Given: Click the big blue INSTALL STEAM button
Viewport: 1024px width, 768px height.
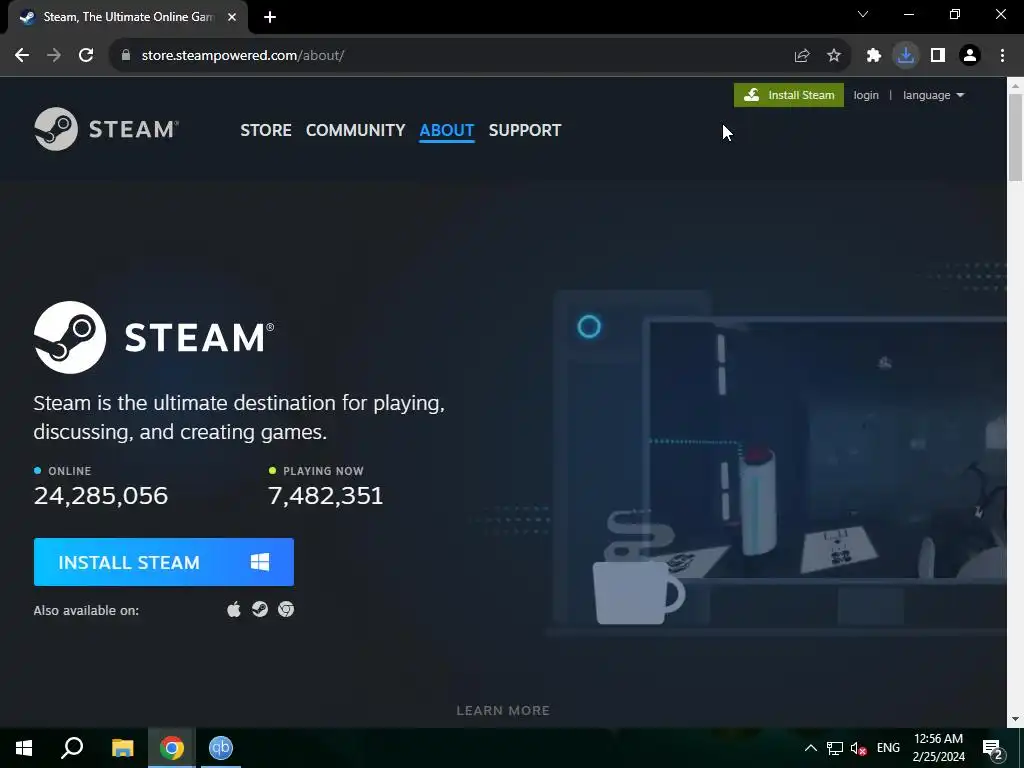Looking at the screenshot, I should coord(164,562).
